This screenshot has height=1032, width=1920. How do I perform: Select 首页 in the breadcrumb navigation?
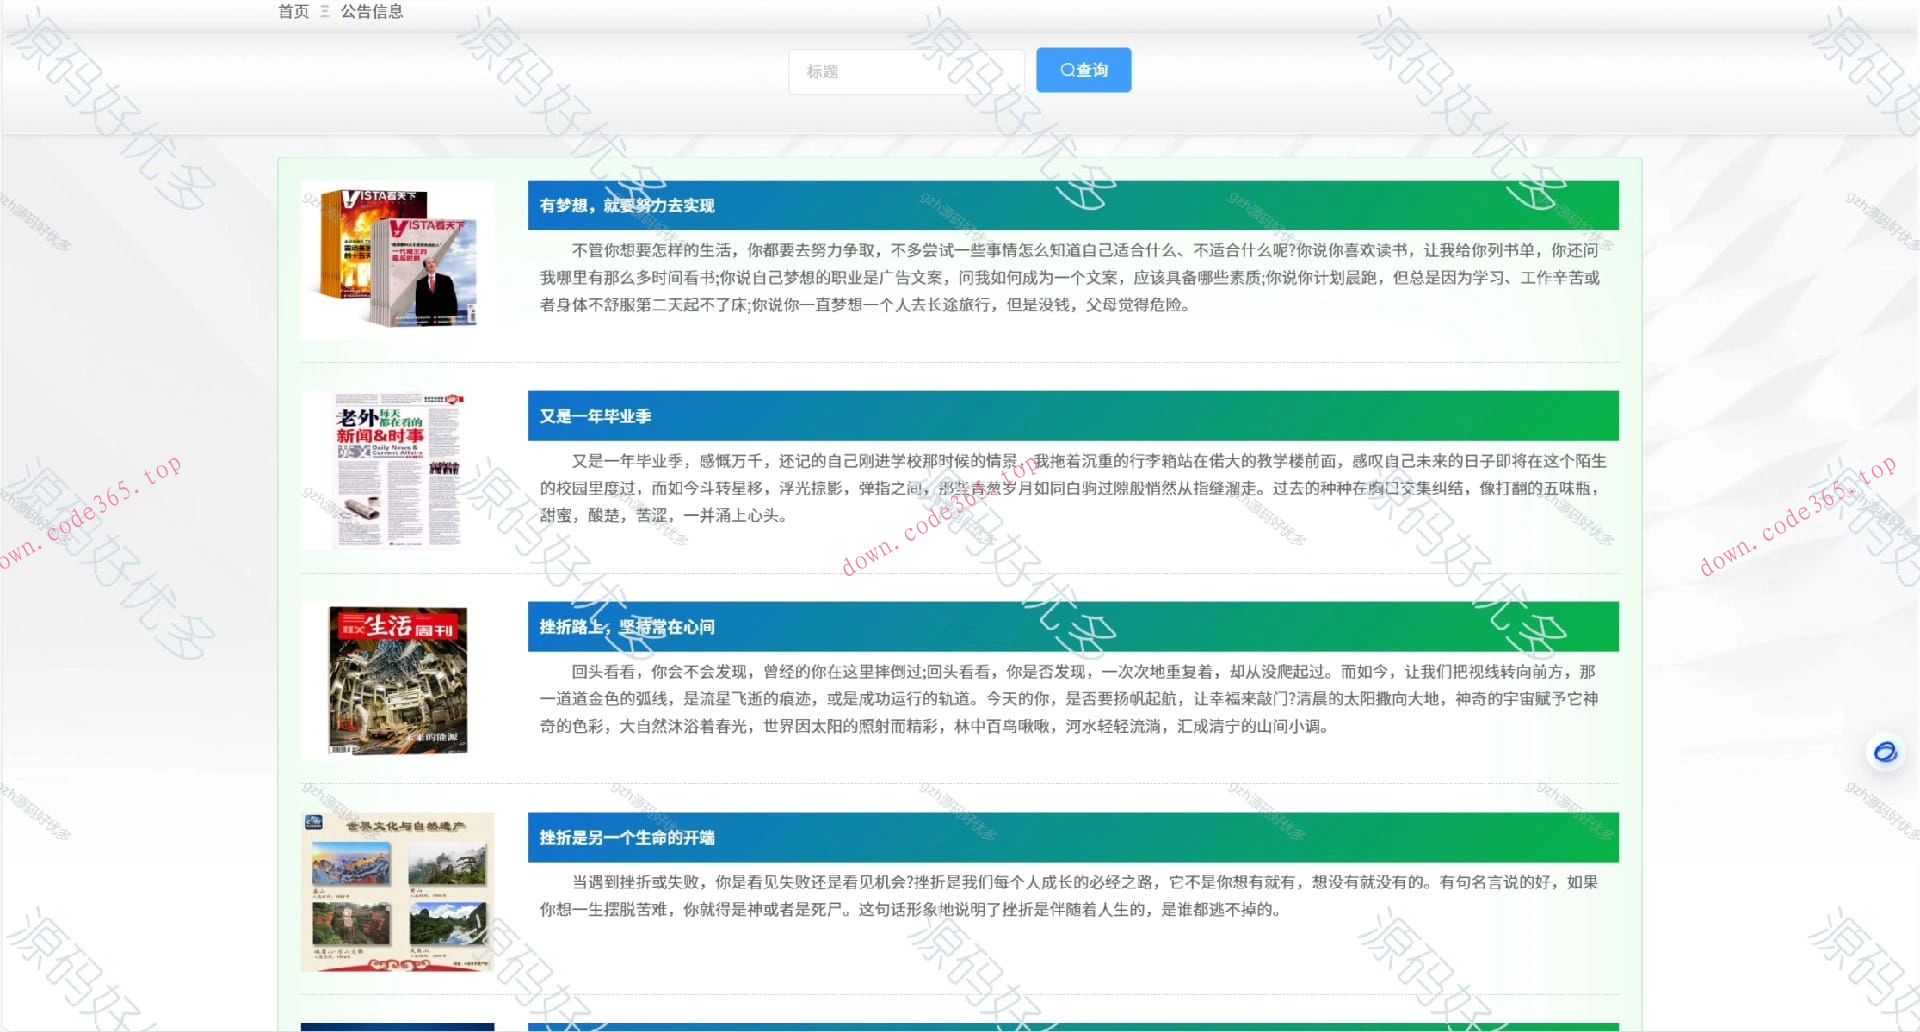(x=291, y=11)
